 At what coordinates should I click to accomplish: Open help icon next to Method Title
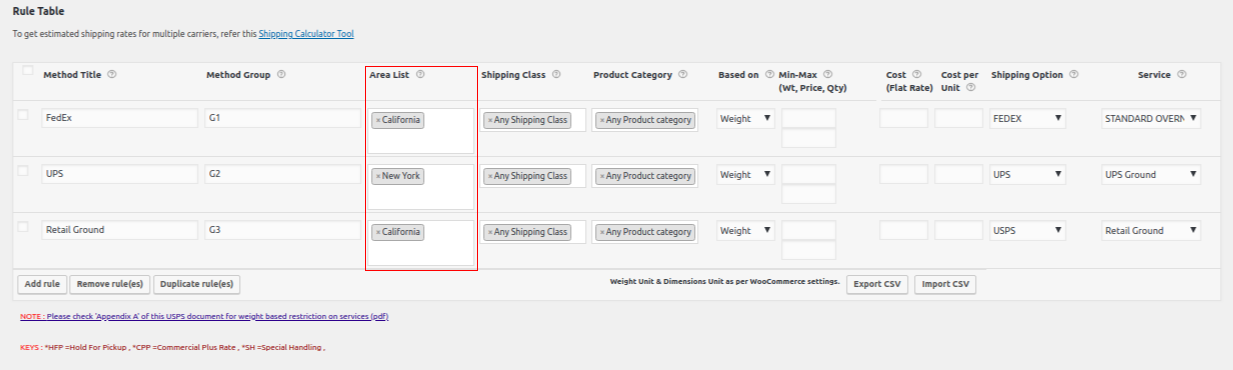pos(112,75)
